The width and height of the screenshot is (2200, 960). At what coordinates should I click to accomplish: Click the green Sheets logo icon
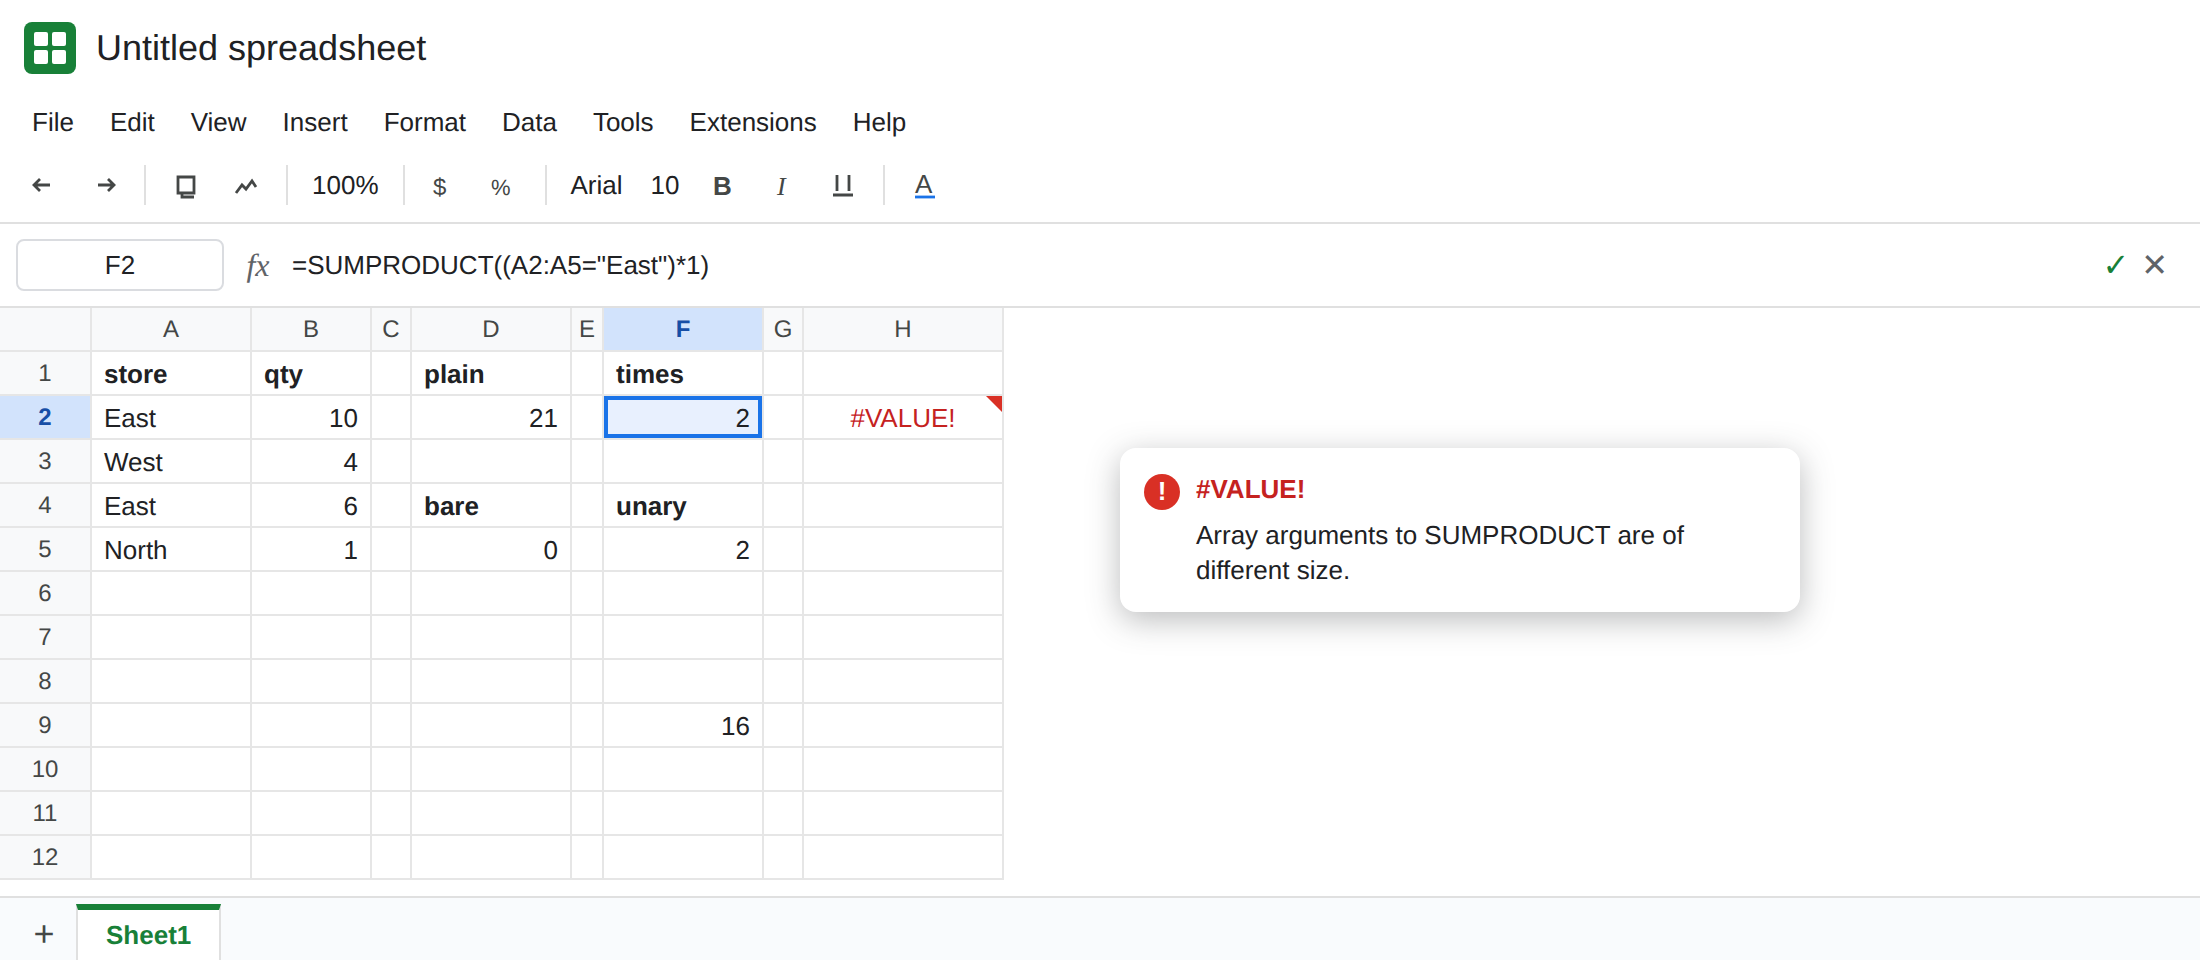[x=50, y=48]
